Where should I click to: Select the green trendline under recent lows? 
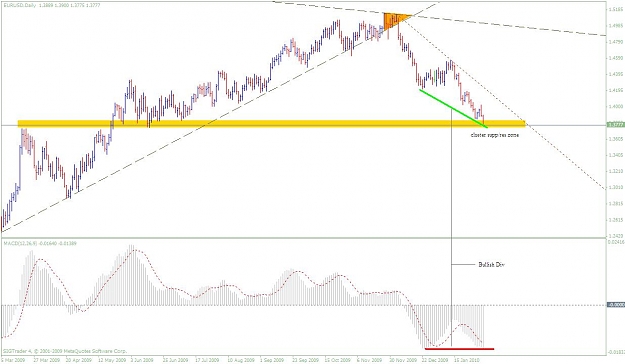(x=453, y=108)
